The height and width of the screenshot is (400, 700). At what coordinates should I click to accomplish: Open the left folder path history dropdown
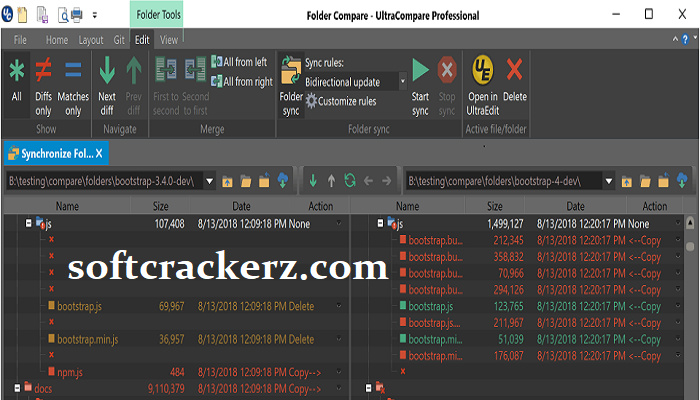click(x=209, y=181)
